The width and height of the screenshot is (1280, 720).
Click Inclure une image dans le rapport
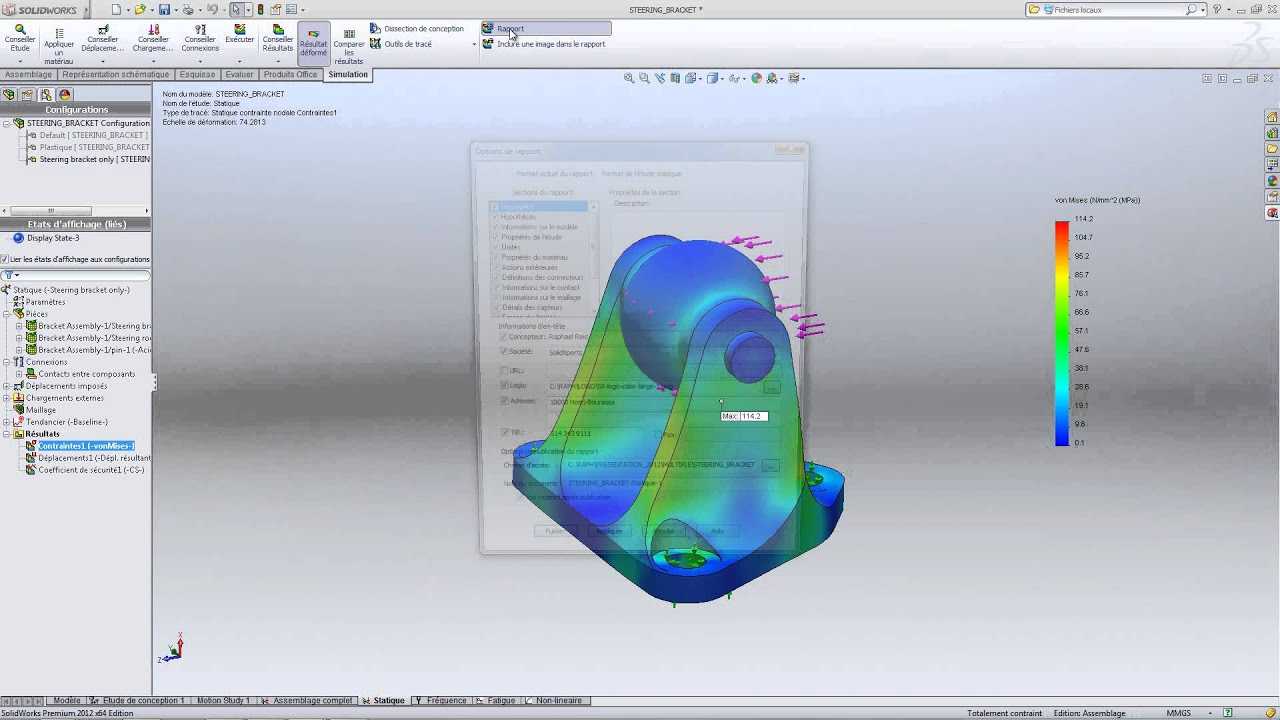[550, 44]
